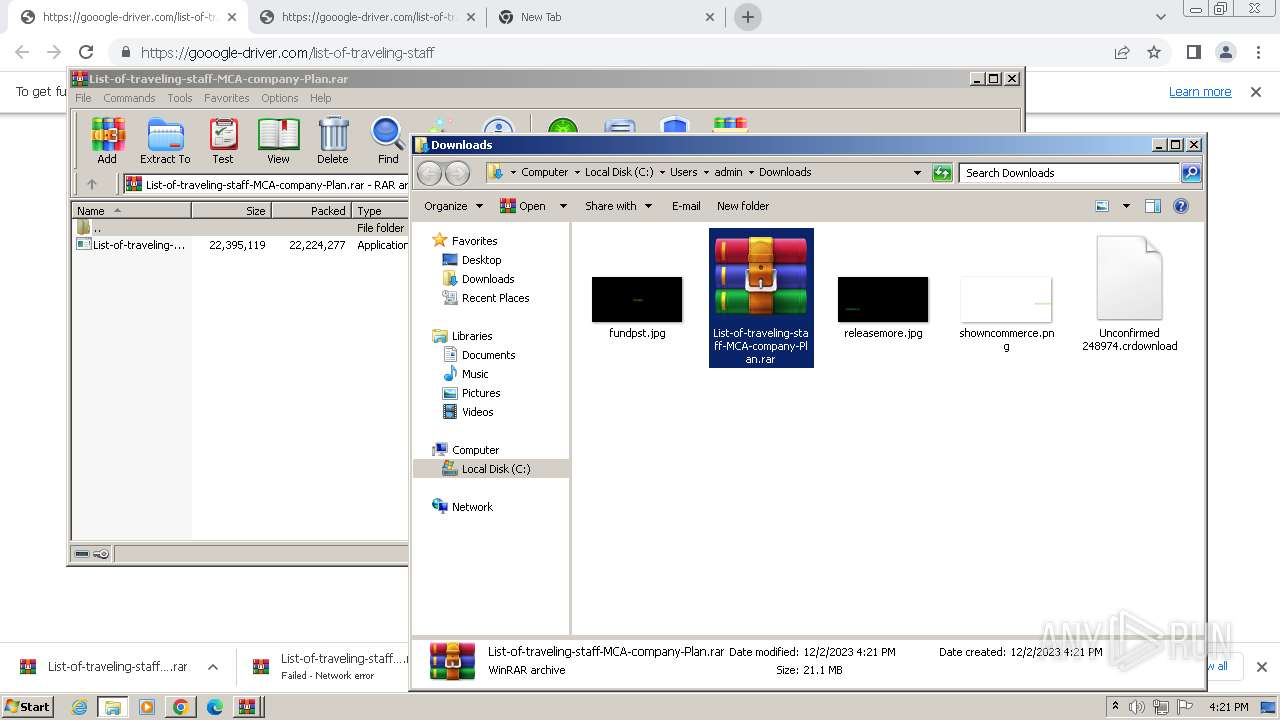The width and height of the screenshot is (1280, 720).
Task: Click New folder button
Action: [x=743, y=206]
